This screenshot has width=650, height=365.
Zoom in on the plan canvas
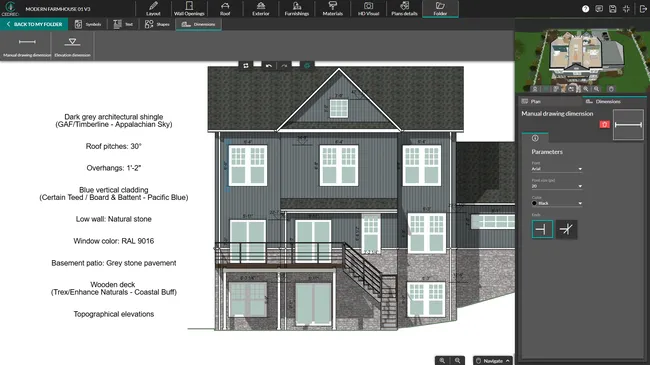tap(442, 360)
